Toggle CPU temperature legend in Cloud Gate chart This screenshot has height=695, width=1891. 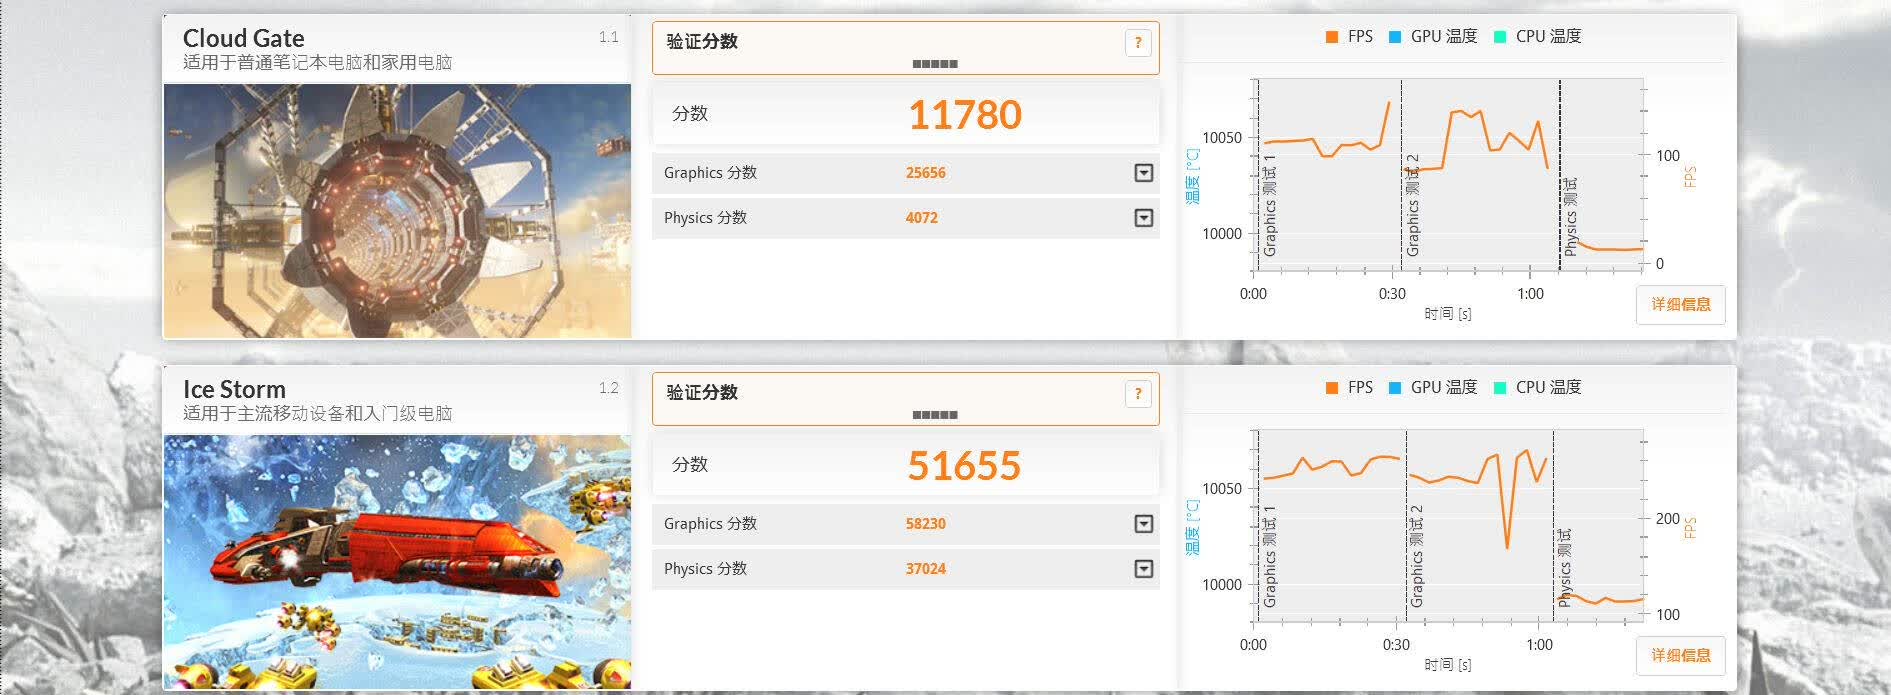[1537, 36]
